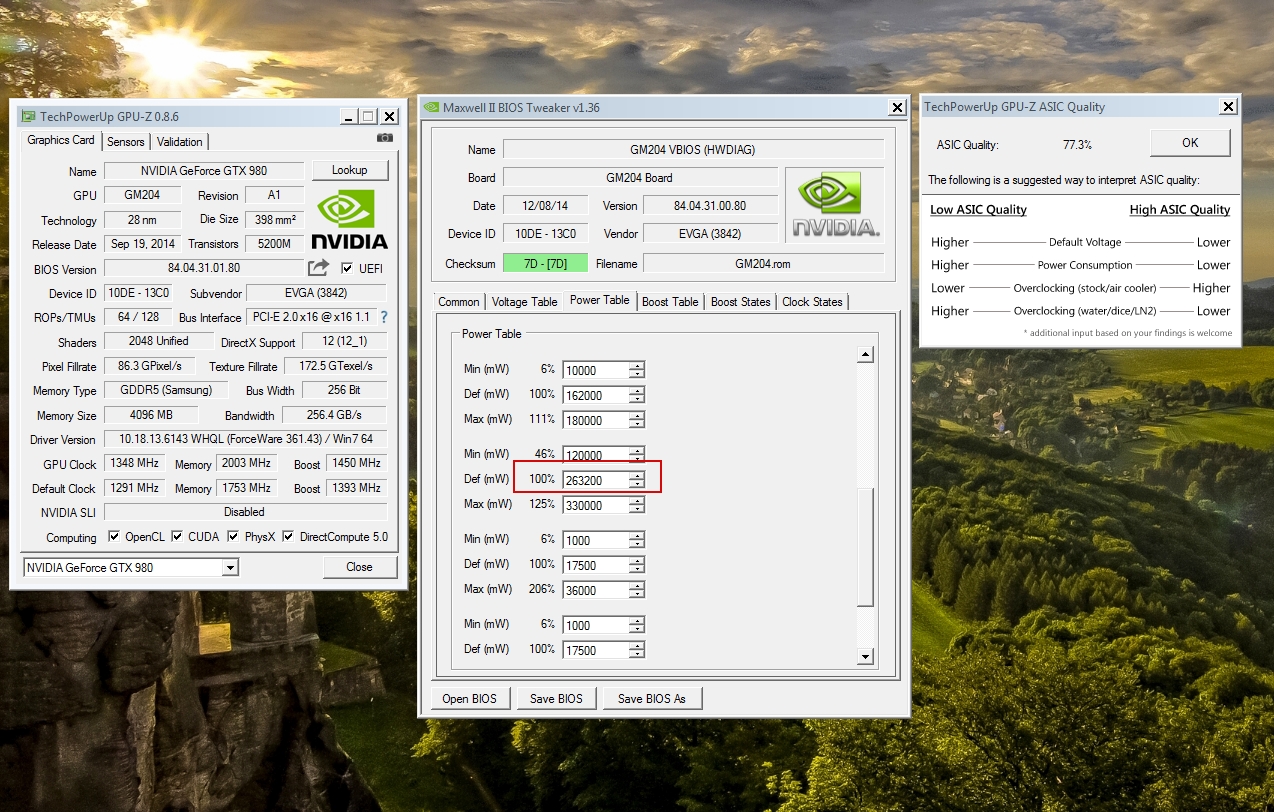Open the Clock States tab
Screen dimensions: 1274x812
[x=812, y=302]
